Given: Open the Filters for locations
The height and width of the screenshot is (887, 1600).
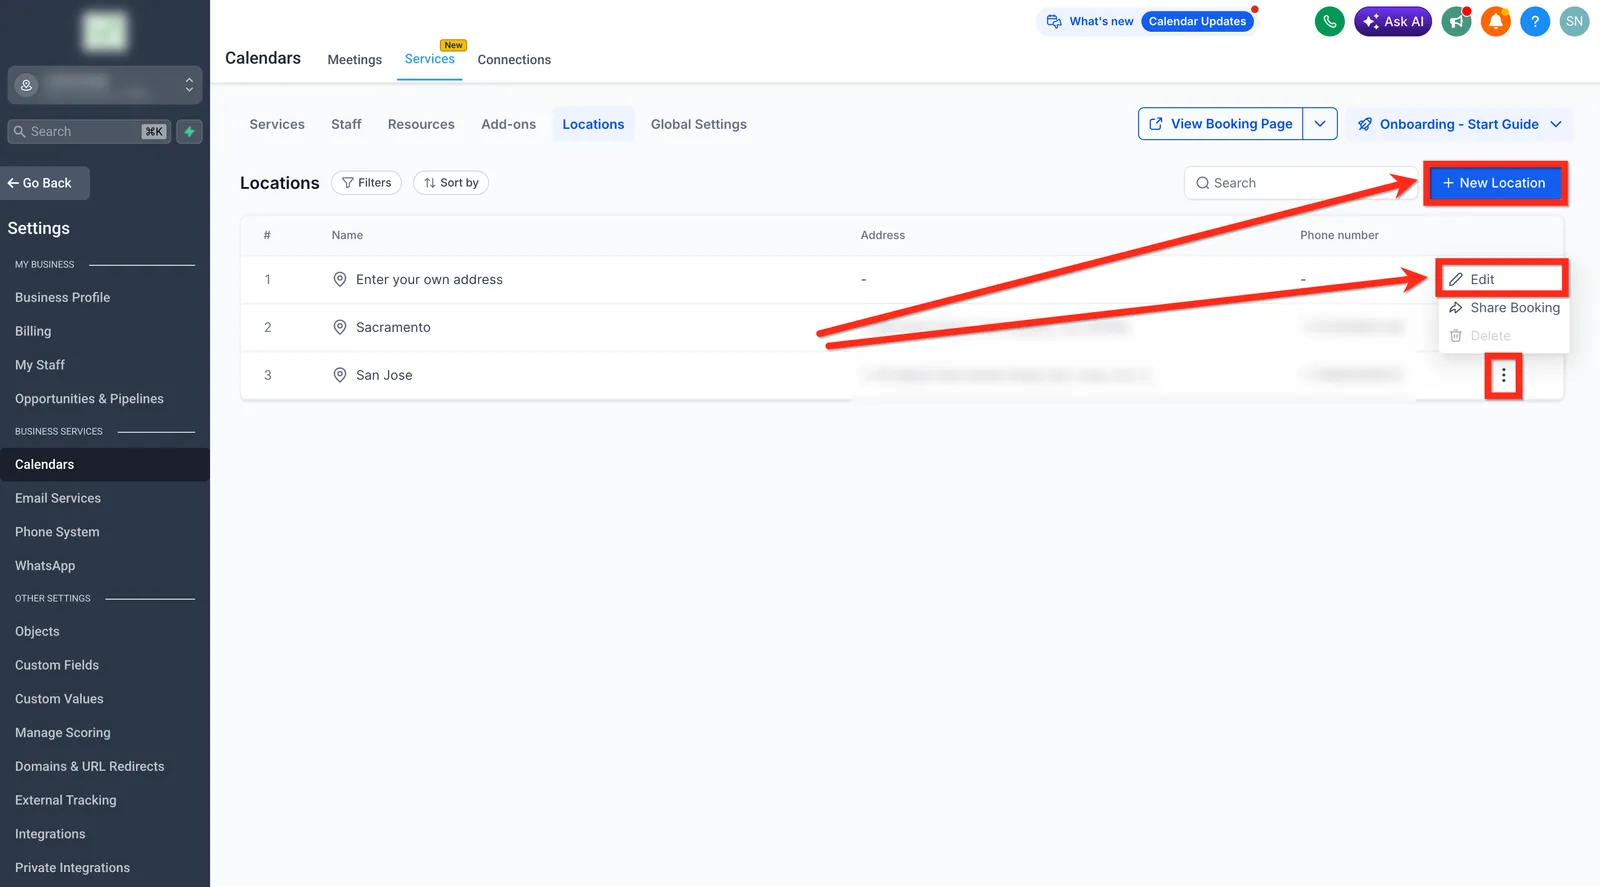Looking at the screenshot, I should pyautogui.click(x=366, y=183).
